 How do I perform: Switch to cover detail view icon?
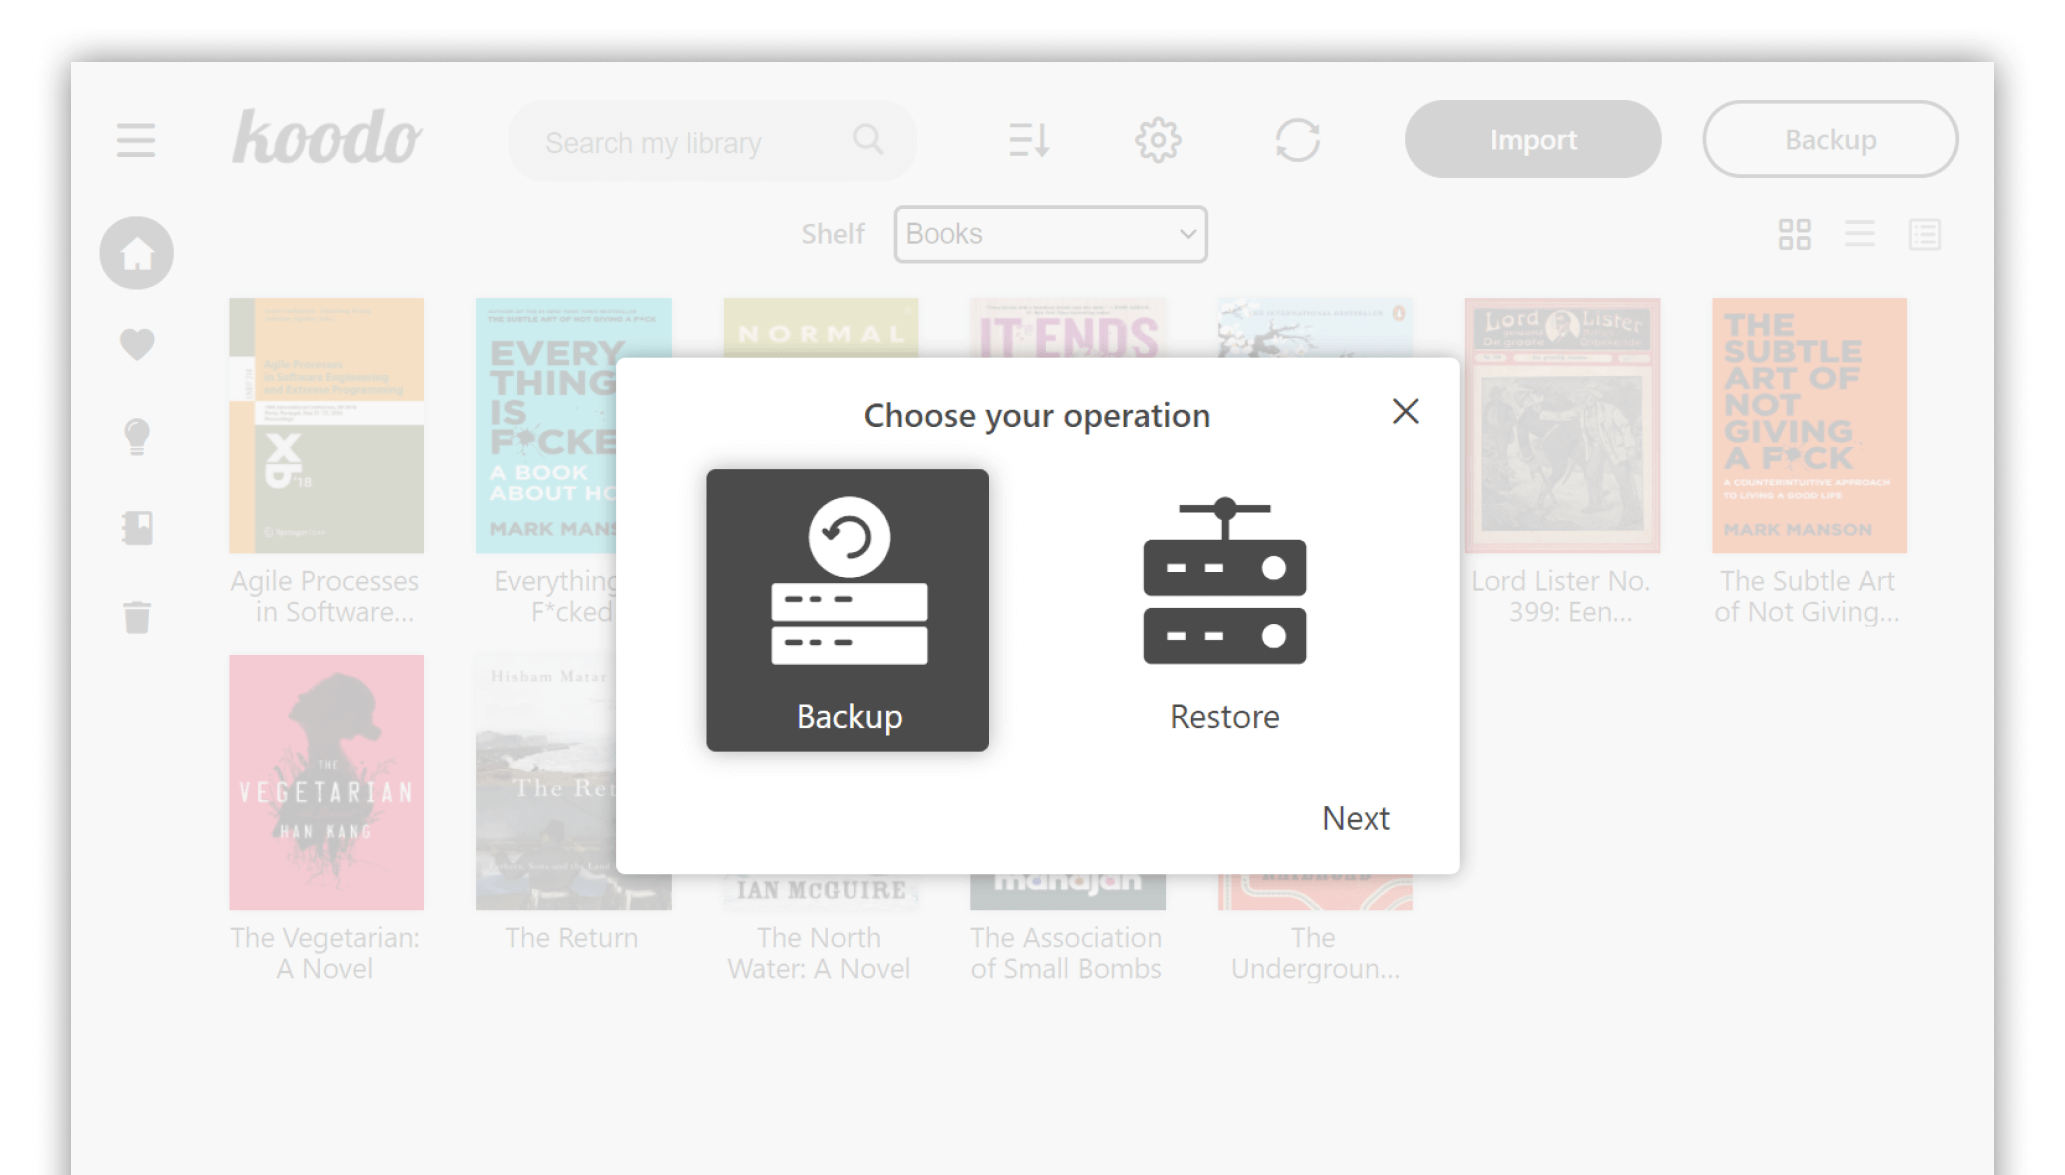coord(1924,235)
